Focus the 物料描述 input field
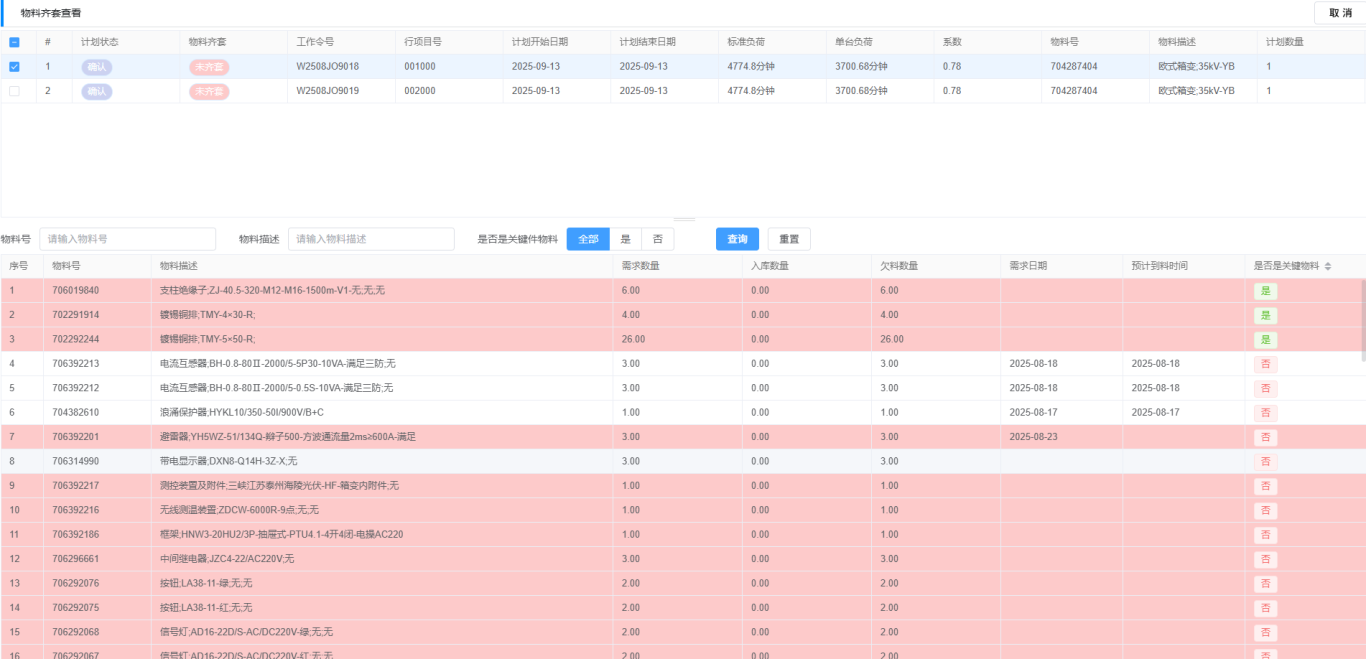 371,239
